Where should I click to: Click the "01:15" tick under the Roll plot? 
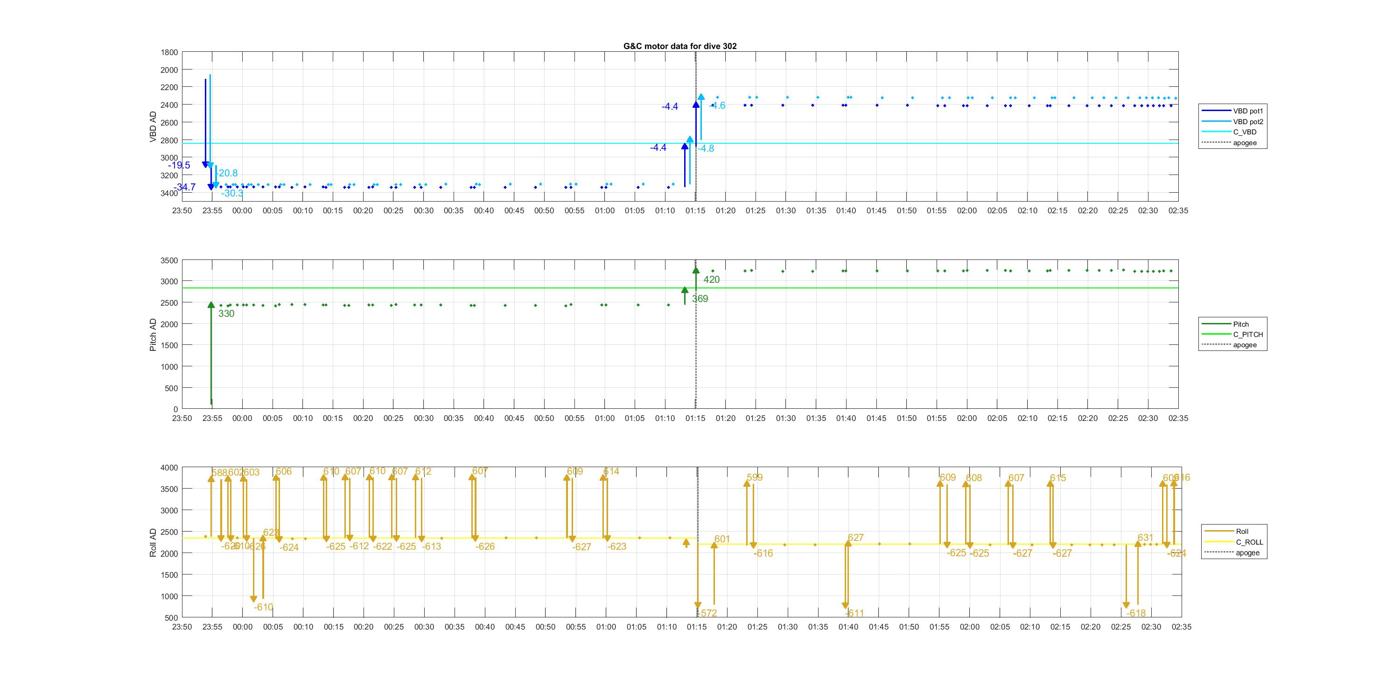tap(696, 627)
